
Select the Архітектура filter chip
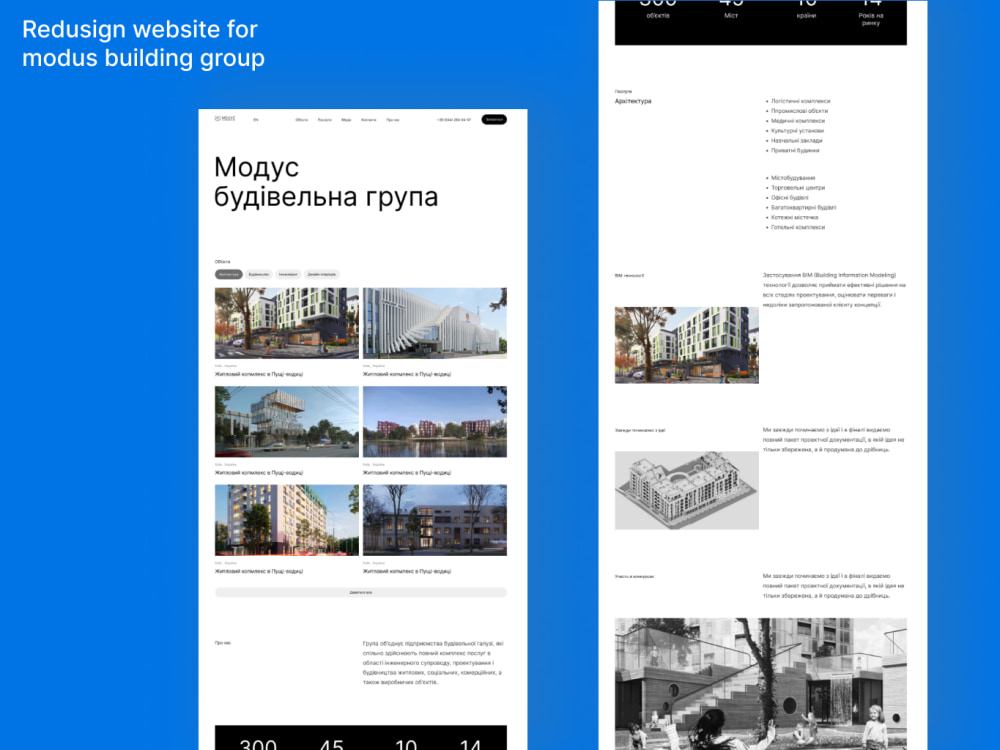click(x=228, y=274)
